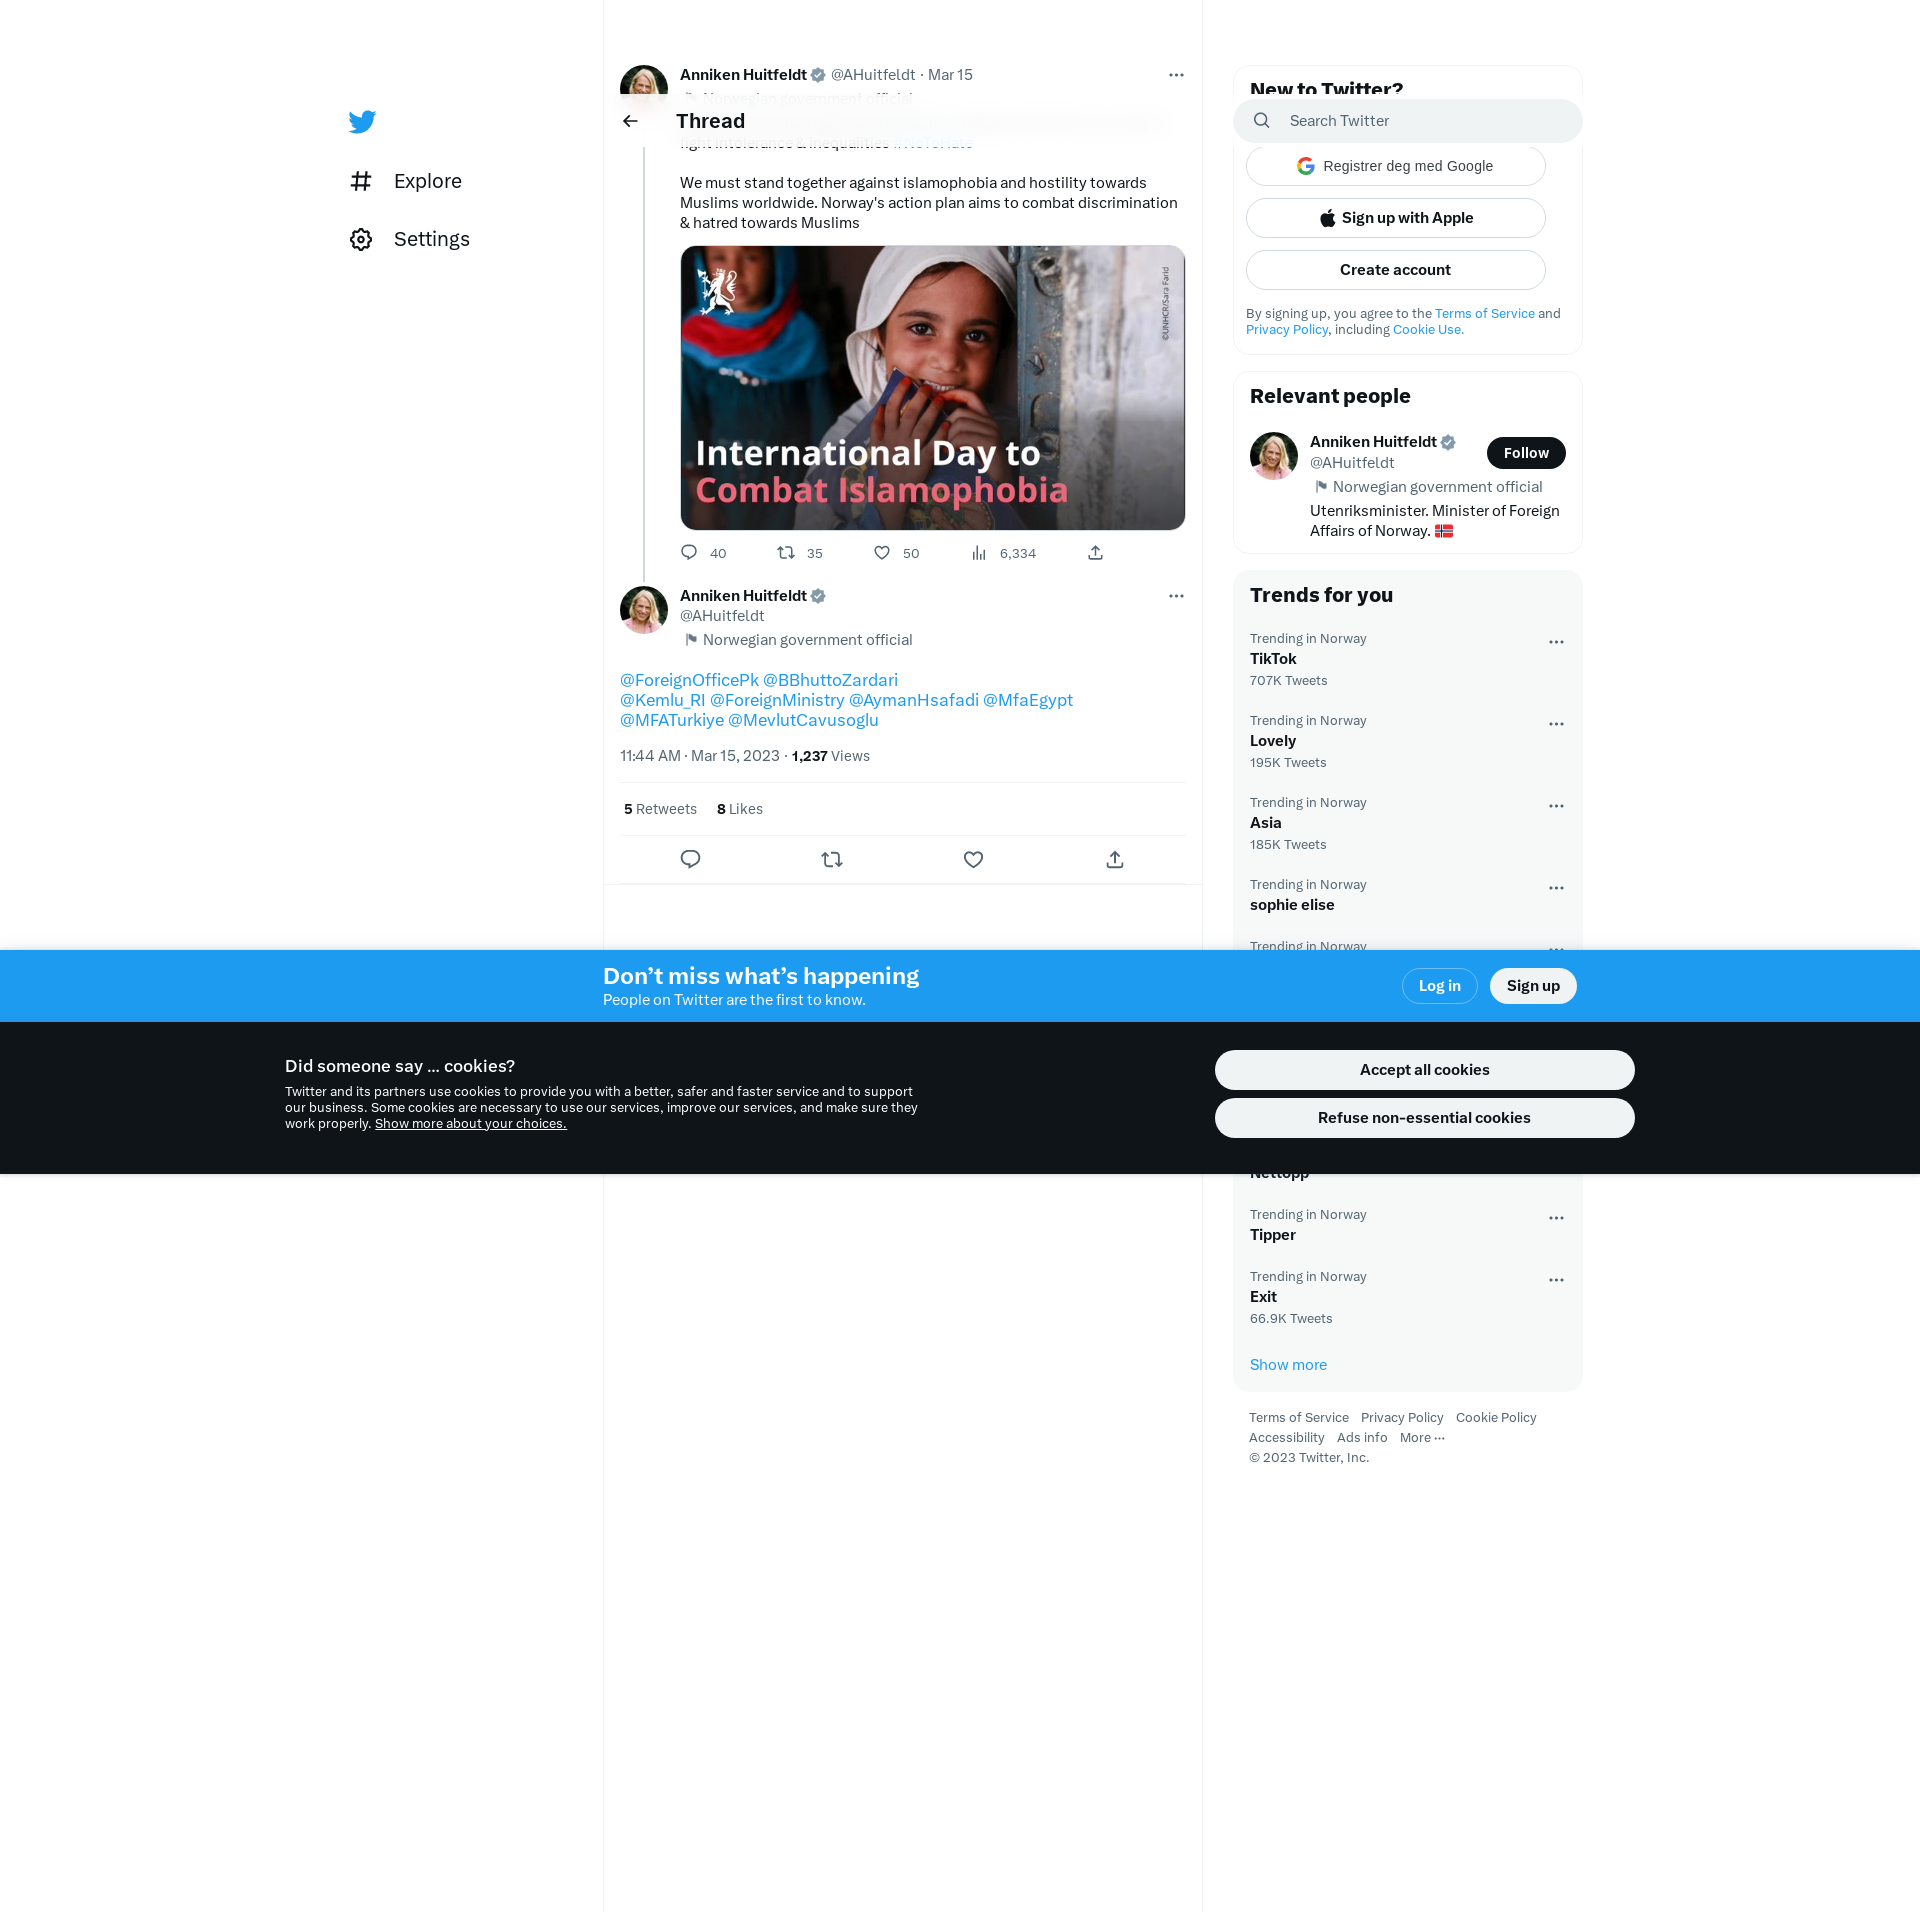Screen dimensions: 1920x1912
Task: Open the timestamp 11:44 AM · Mar 15, 2023
Action: pyautogui.click(x=700, y=756)
